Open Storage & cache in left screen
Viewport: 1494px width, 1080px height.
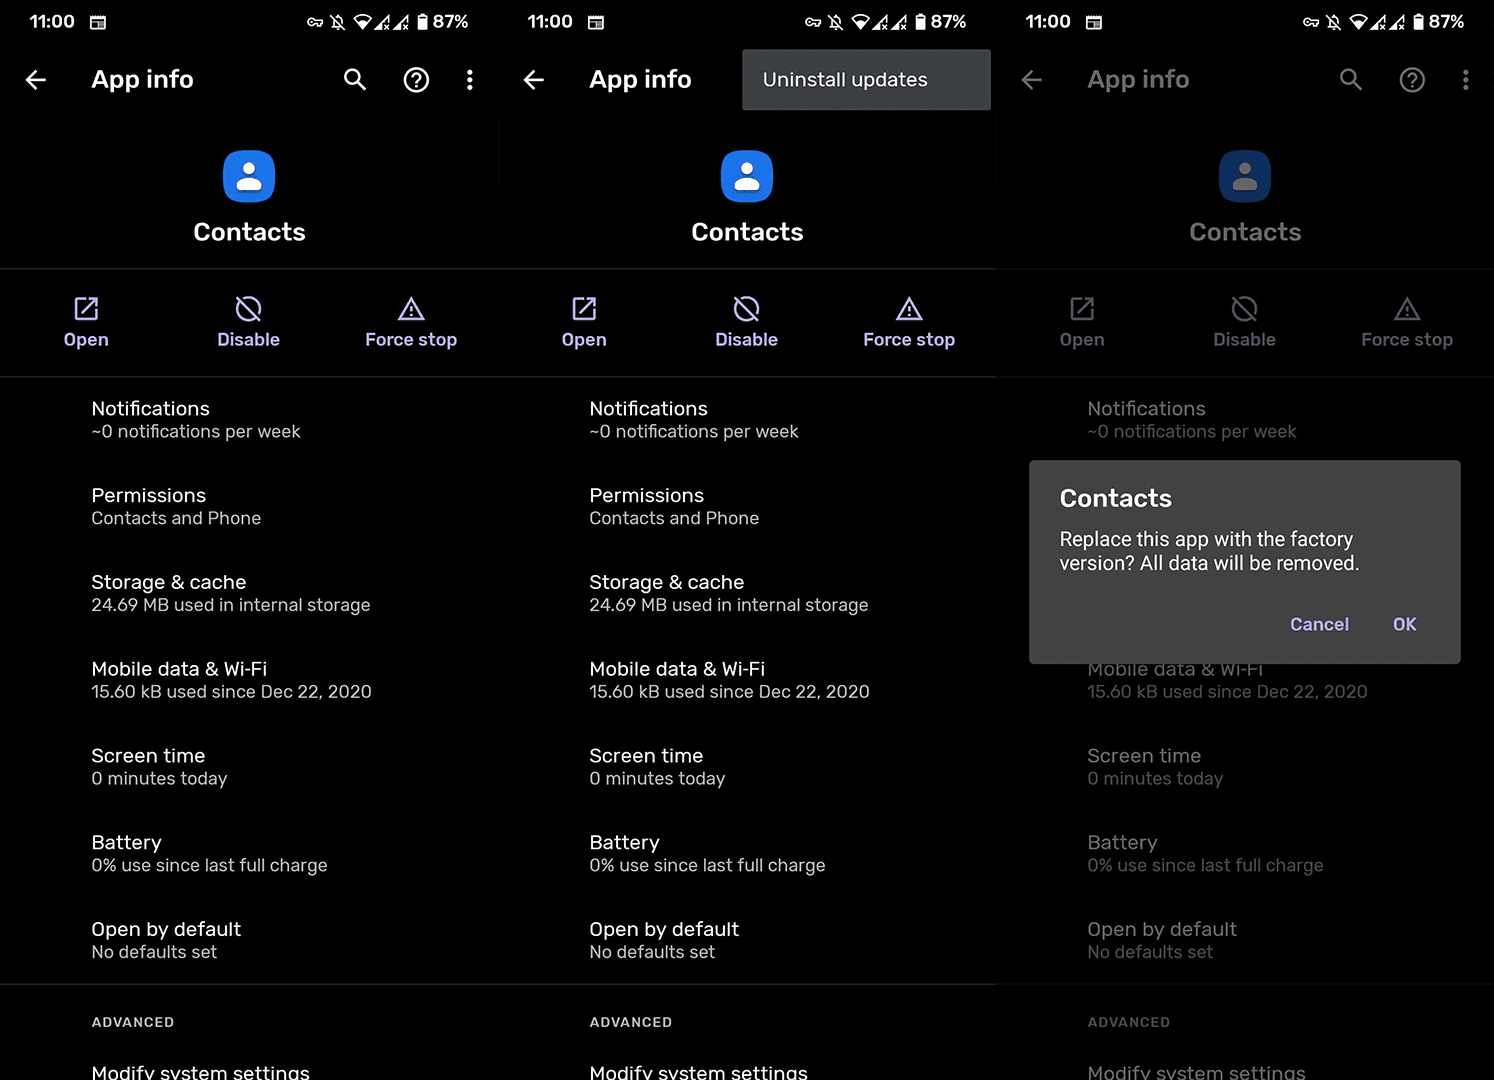click(249, 593)
